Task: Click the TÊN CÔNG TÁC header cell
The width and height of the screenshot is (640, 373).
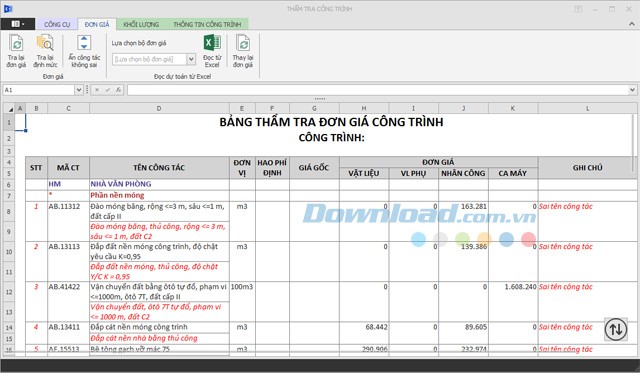Action: 159,168
